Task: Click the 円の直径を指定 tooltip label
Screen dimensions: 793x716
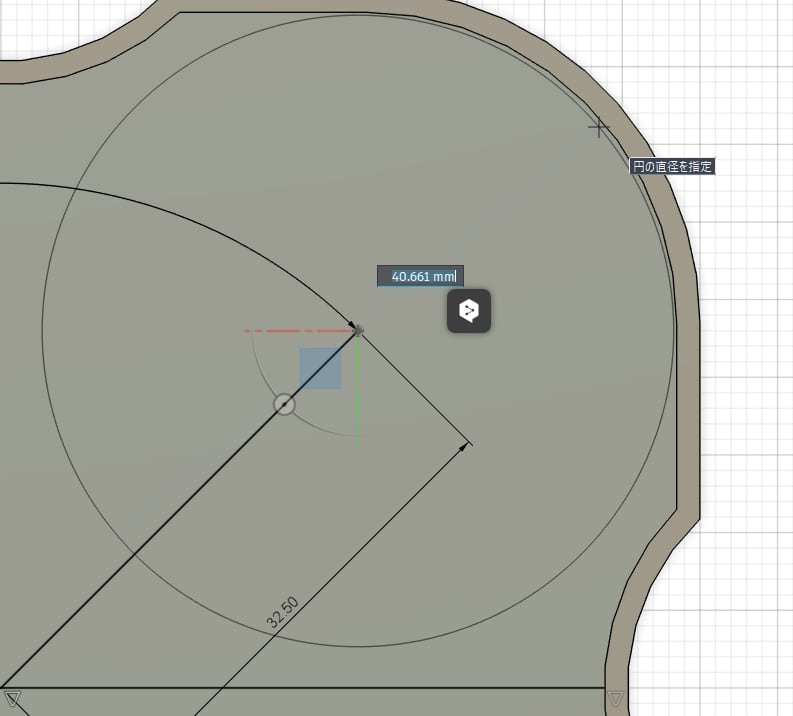Action: click(x=672, y=167)
